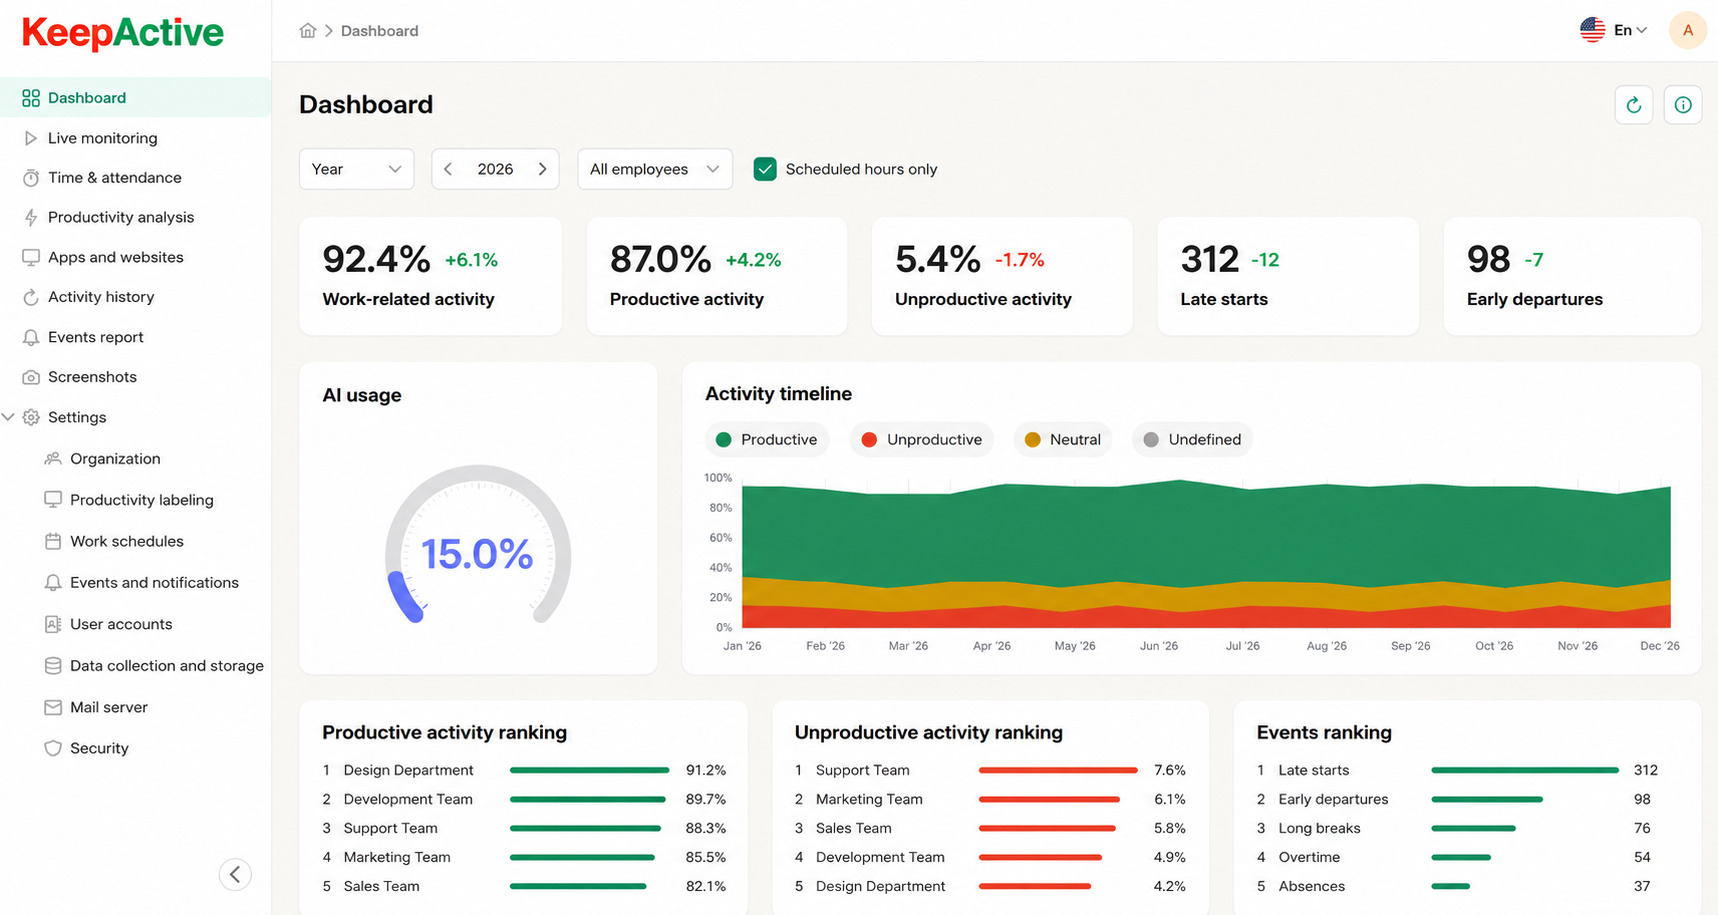Screen dimensions: 1718x915
Task: Open Activity history menu item
Action: 135,297
